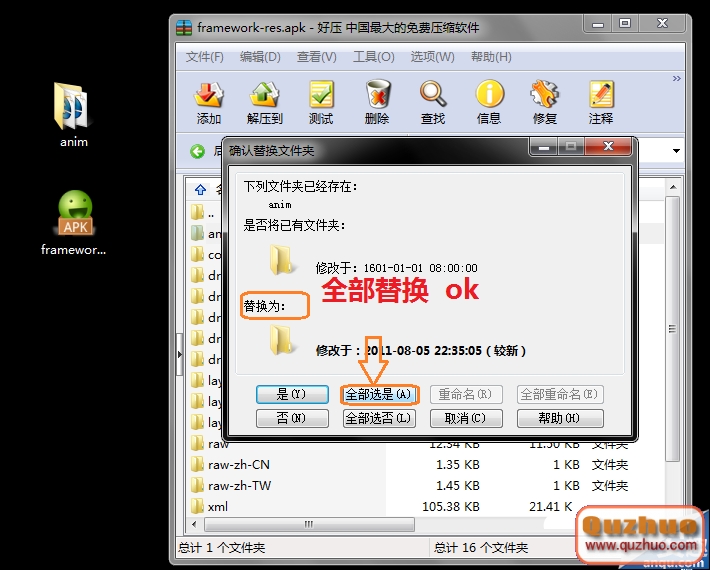Expand the toolbar overflow chevron
The height and width of the screenshot is (570, 710).
point(676,78)
